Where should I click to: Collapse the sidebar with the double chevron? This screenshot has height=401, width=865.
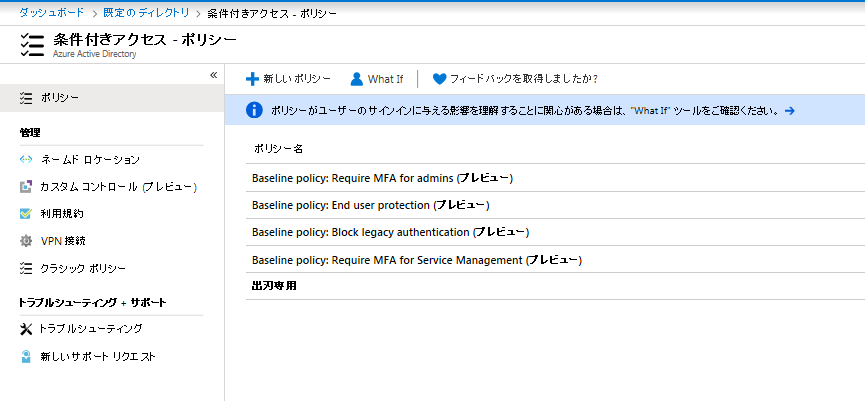[214, 75]
